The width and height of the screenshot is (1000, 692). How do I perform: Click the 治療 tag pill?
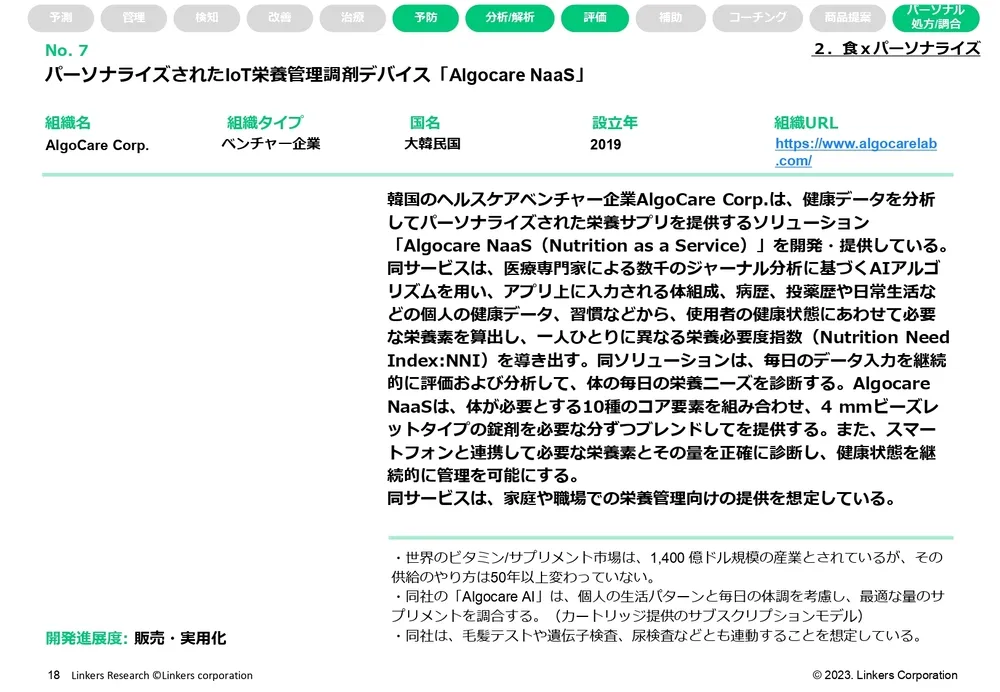[353, 17]
